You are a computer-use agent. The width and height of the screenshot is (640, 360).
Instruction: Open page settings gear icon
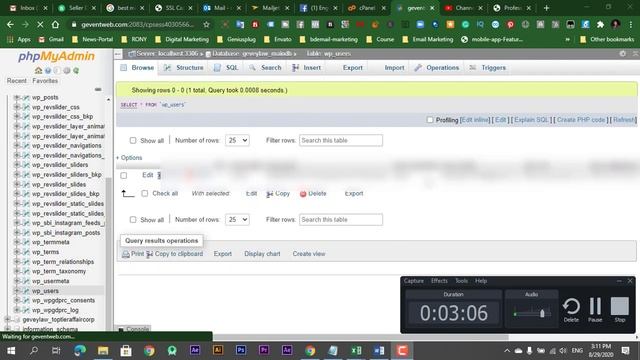tap(622, 53)
